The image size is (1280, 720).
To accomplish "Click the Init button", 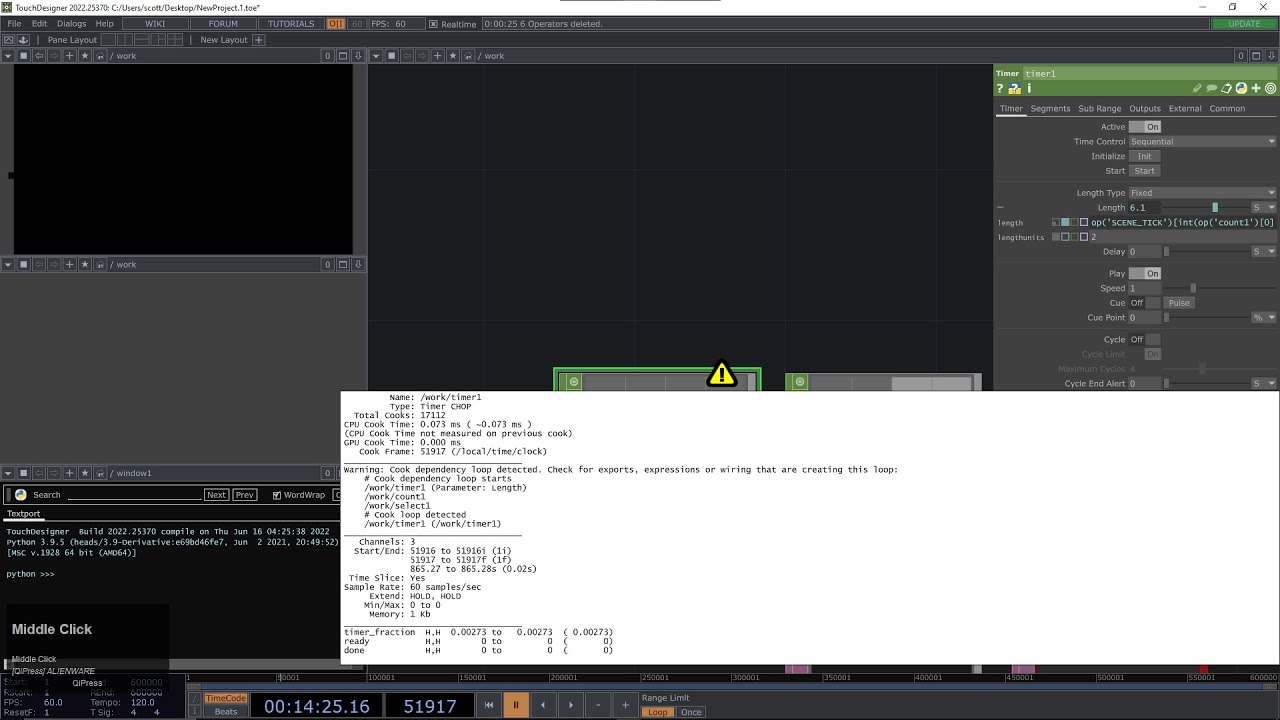I will [1144, 156].
